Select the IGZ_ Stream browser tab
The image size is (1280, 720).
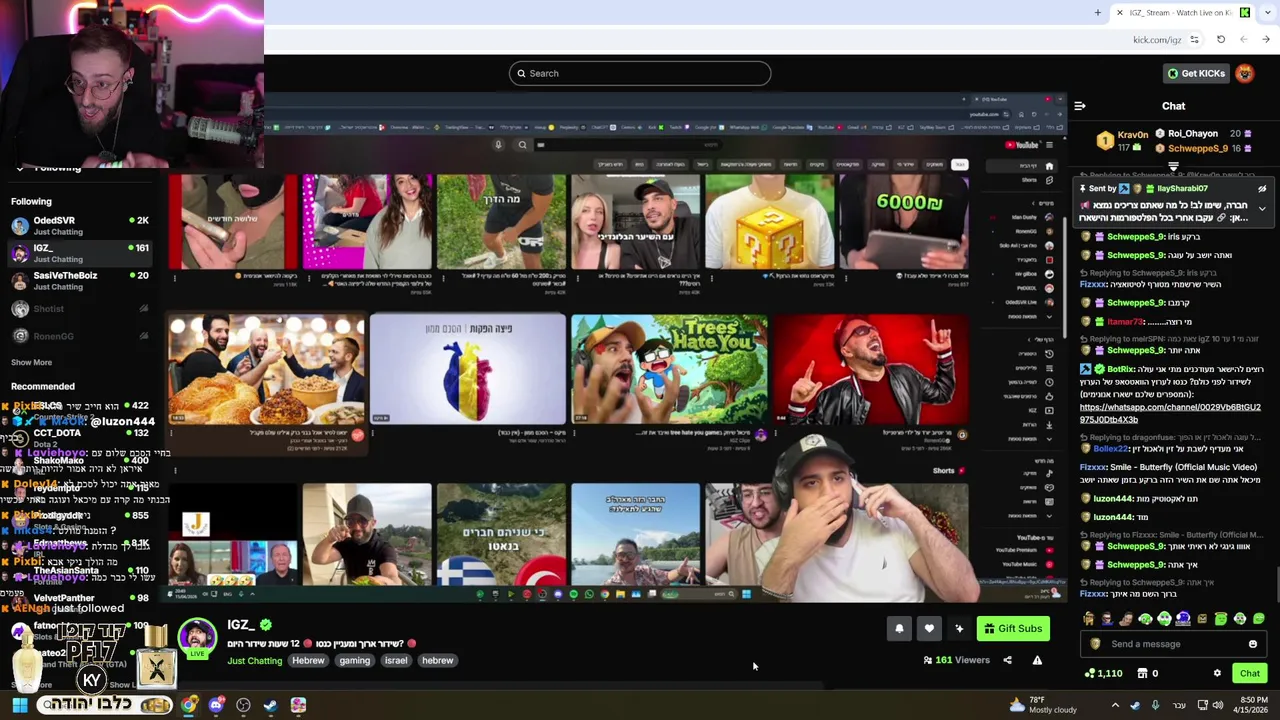coord(1183,13)
